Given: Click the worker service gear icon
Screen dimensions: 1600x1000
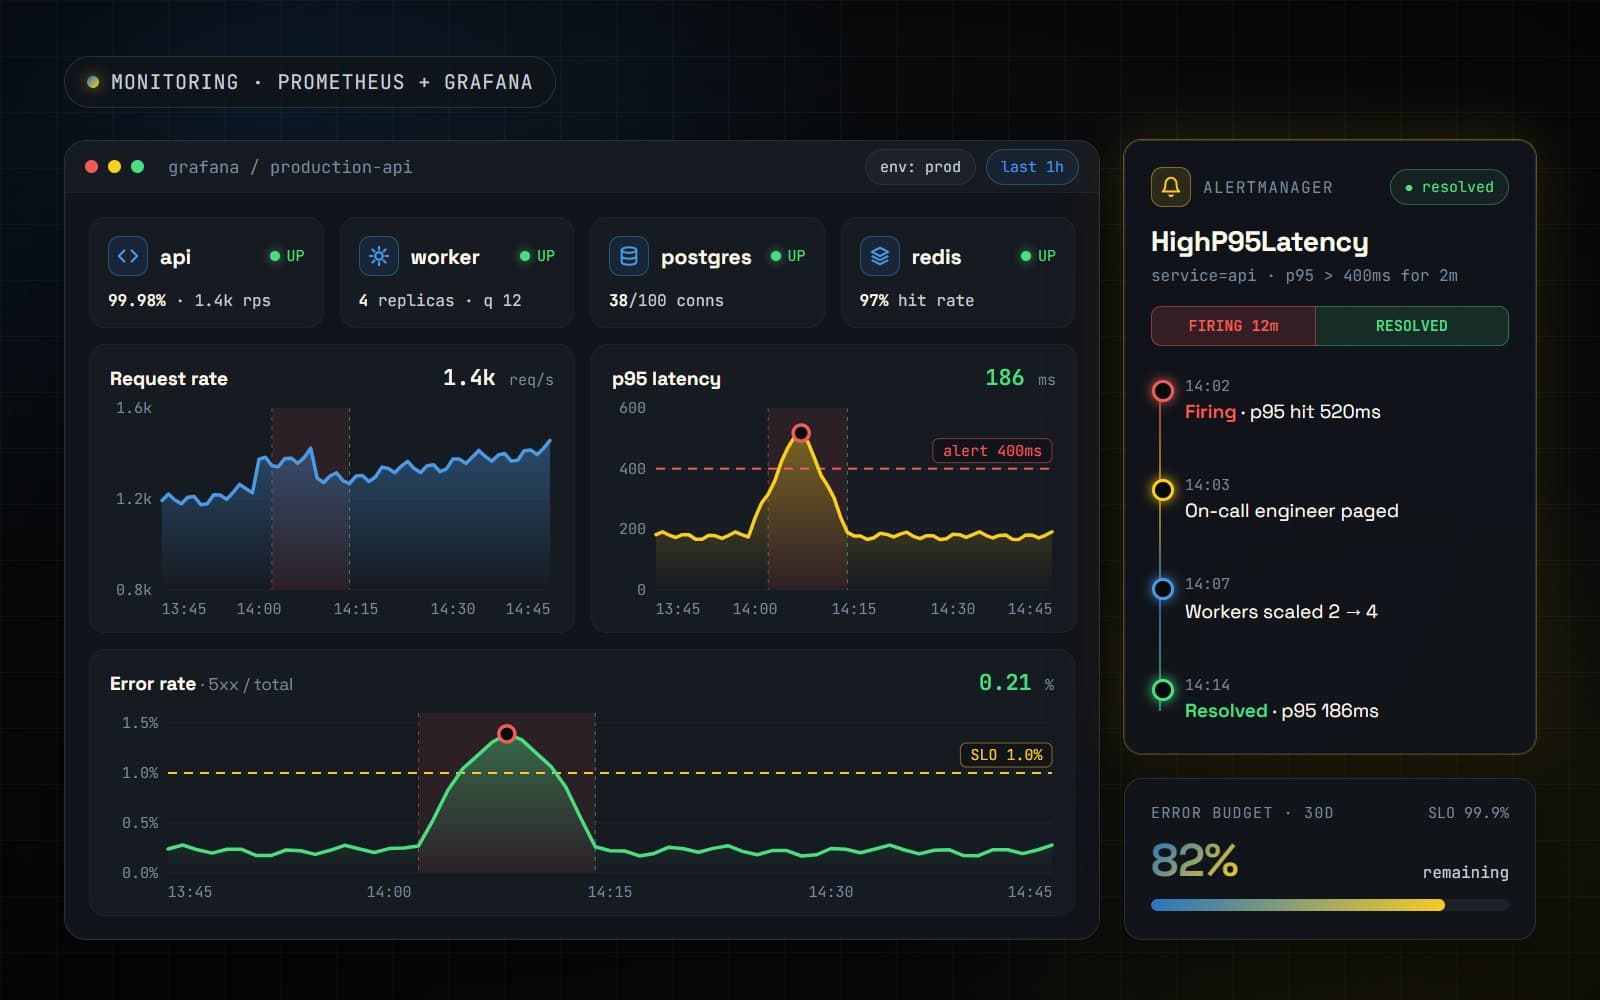Looking at the screenshot, I should point(379,256).
